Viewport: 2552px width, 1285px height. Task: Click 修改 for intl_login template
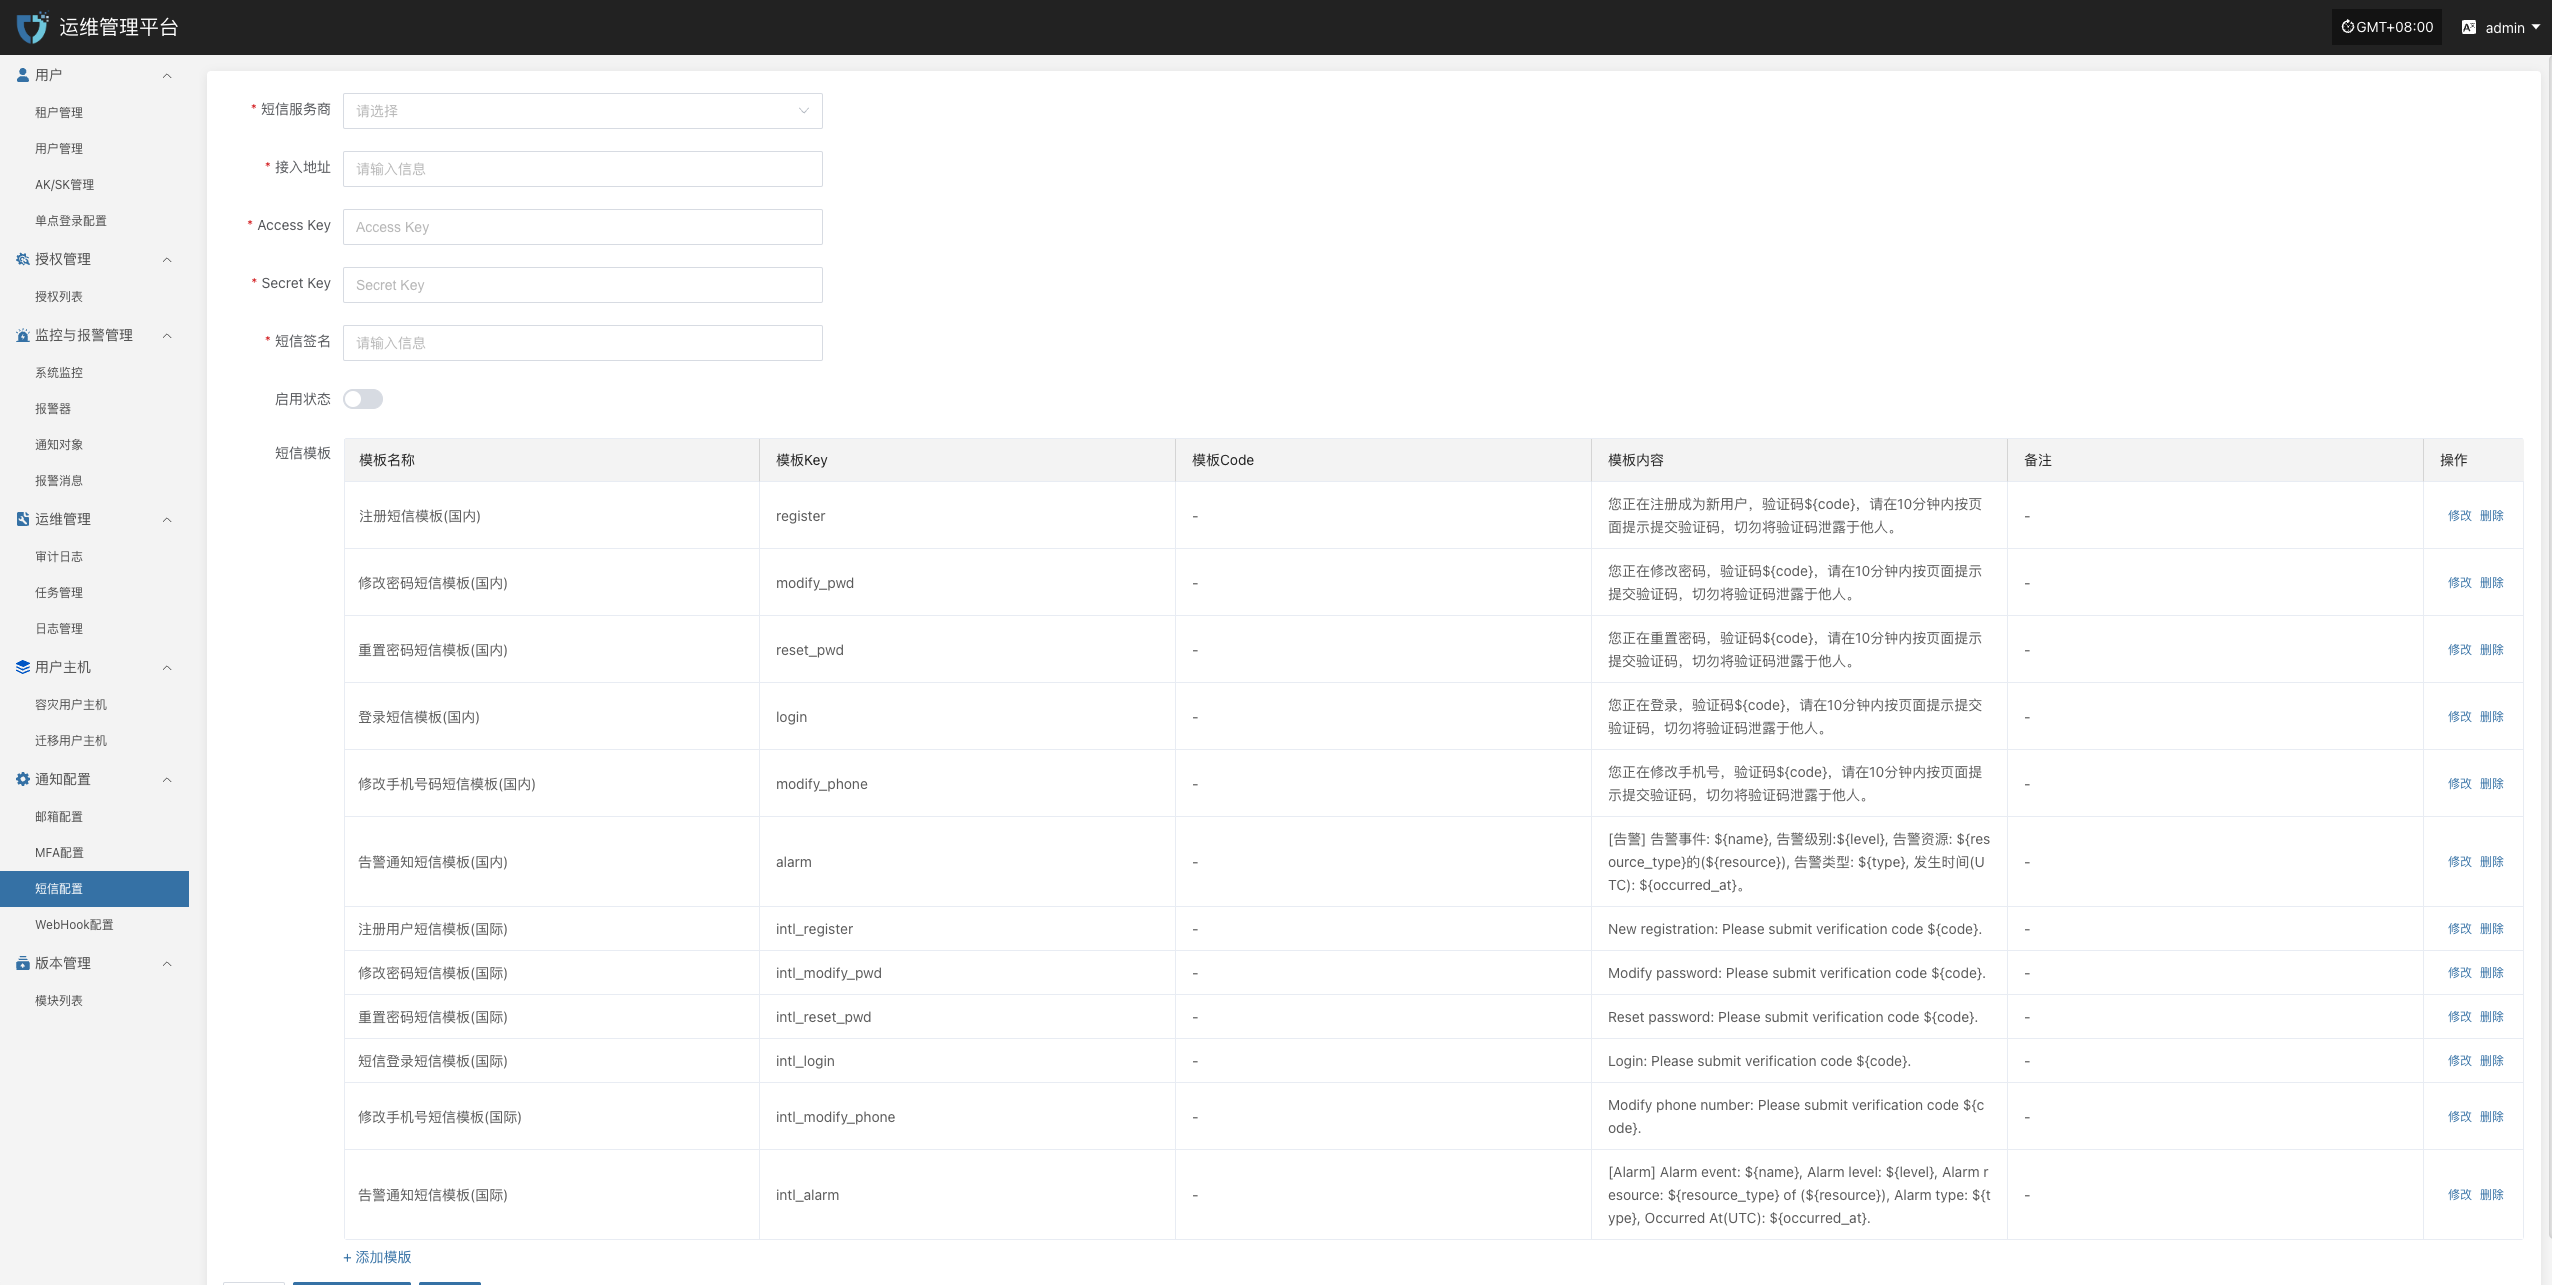[2459, 1061]
